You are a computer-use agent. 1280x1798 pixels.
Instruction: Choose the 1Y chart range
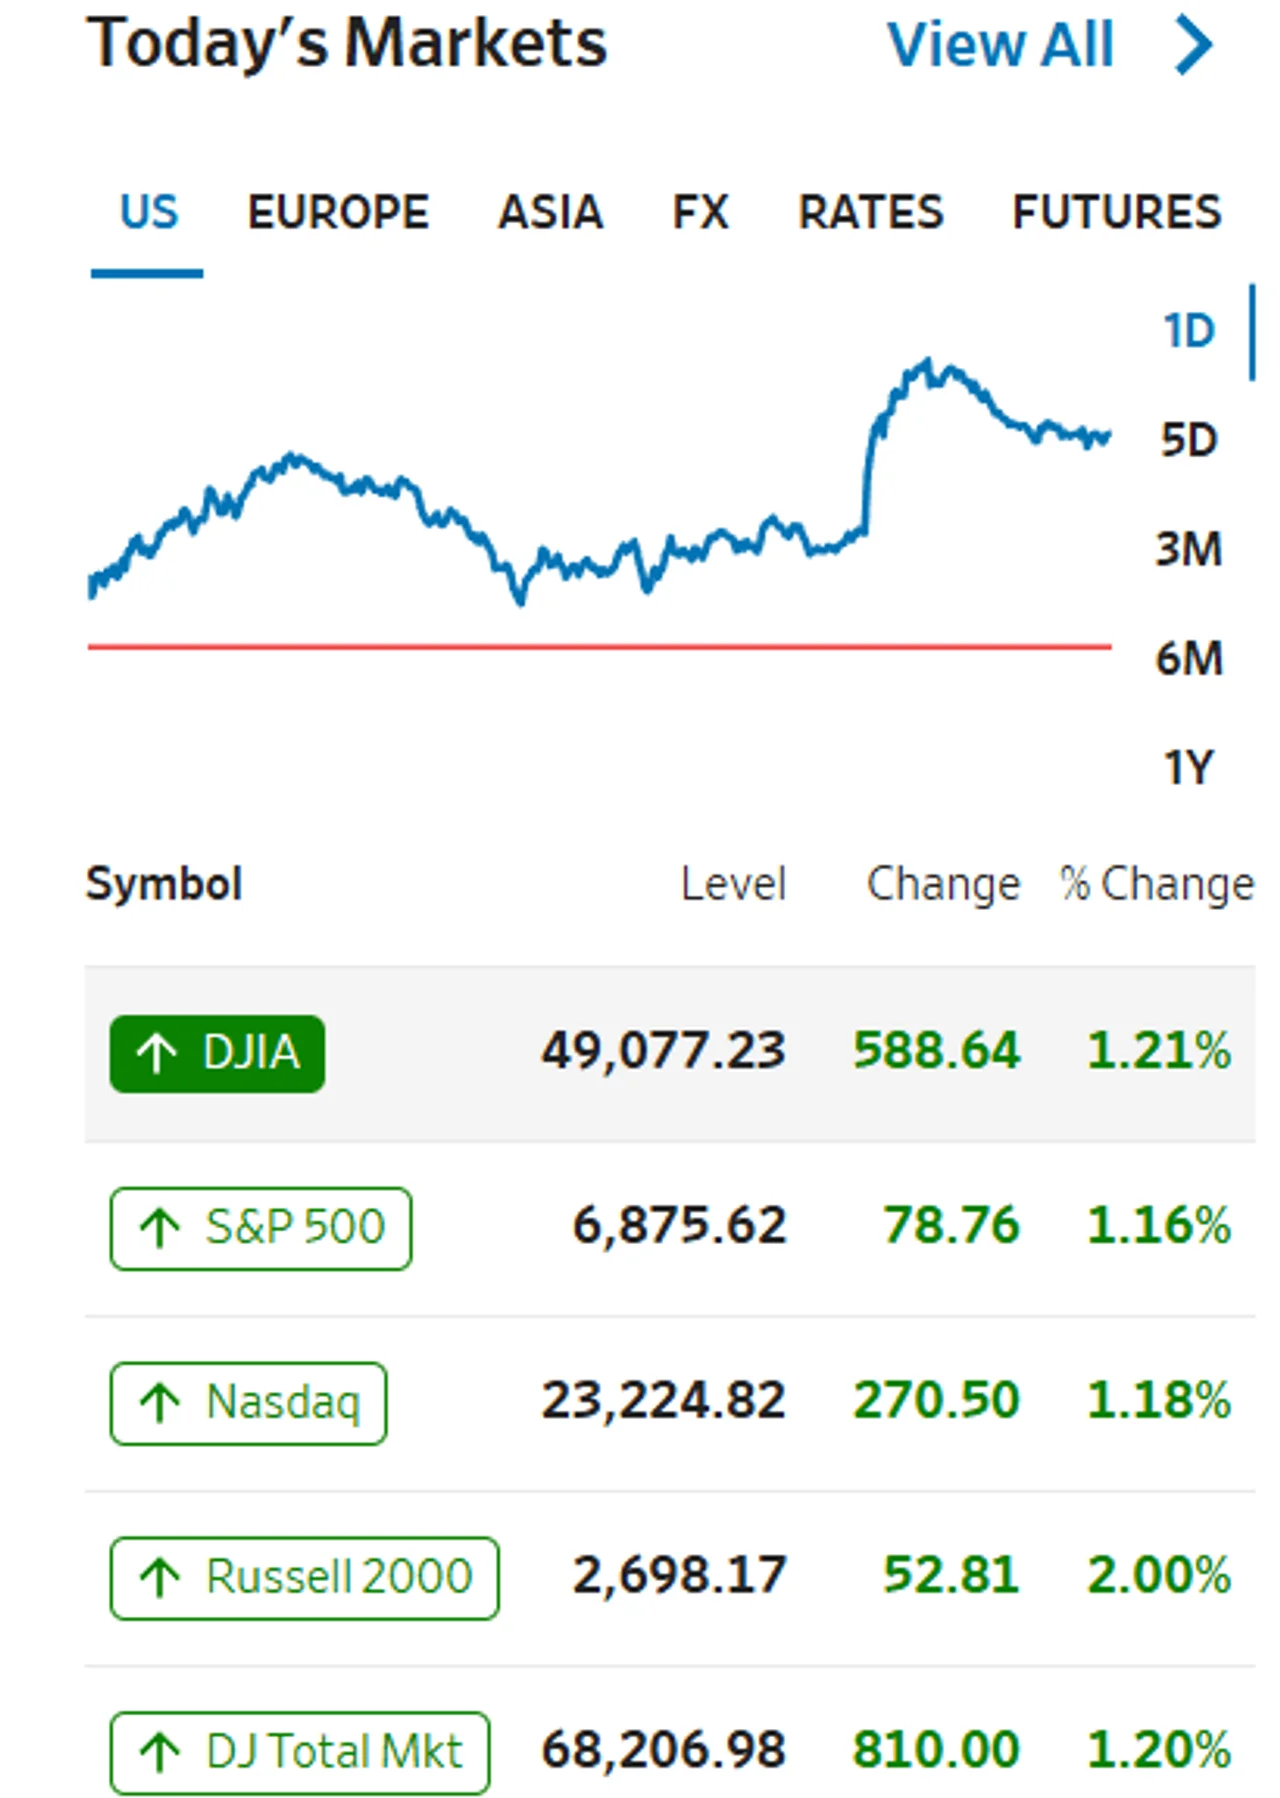pos(1188,767)
